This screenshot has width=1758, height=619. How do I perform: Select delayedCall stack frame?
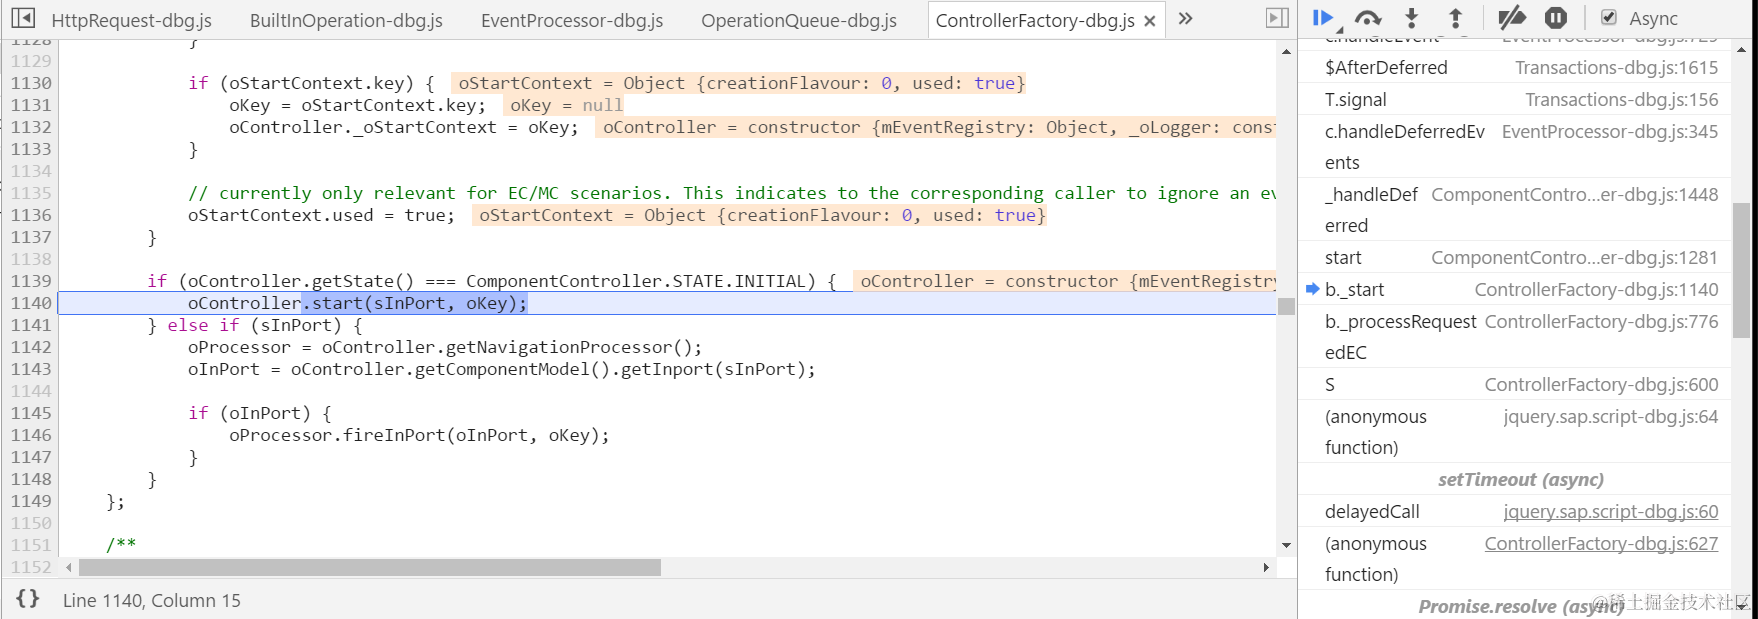(1515, 511)
